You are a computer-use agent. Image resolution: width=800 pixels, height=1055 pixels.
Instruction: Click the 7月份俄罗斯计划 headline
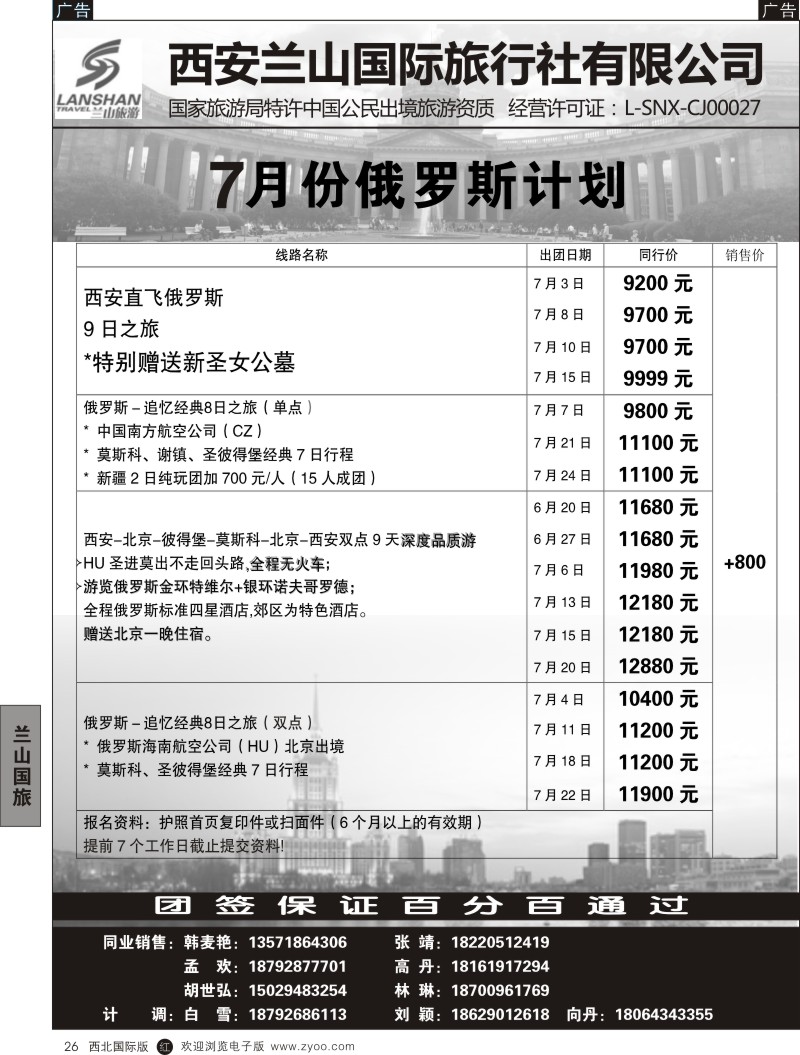418,186
